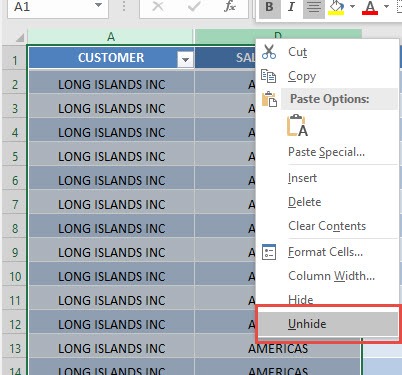This screenshot has height=375, width=402.
Task: Select the column A header
Action: (x=111, y=37)
